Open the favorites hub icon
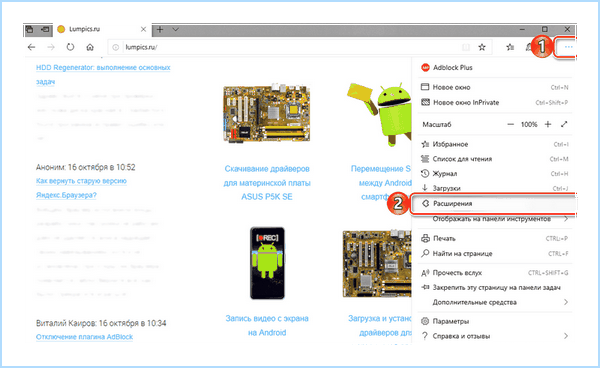Image resolution: width=600 pixels, height=368 pixels. [510, 47]
